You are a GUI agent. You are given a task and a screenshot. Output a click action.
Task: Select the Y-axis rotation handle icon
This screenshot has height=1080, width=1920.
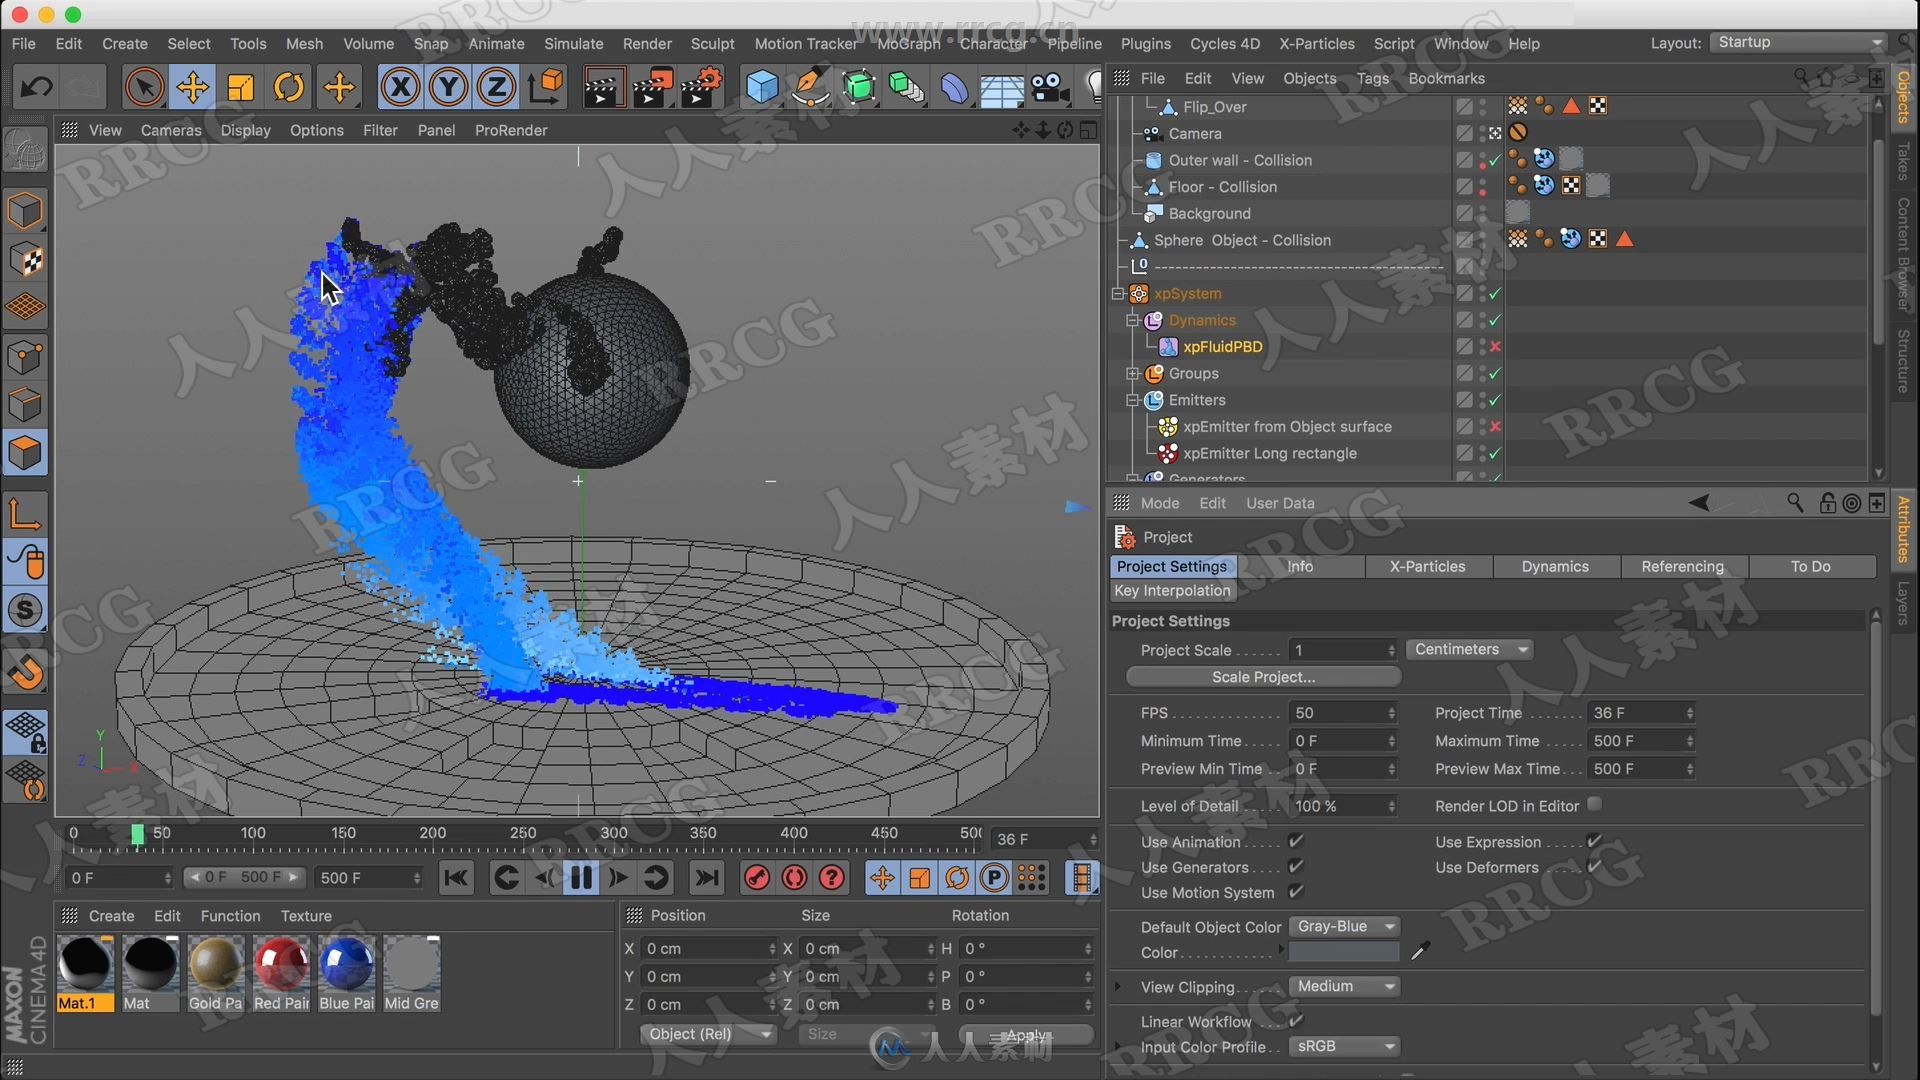point(447,86)
